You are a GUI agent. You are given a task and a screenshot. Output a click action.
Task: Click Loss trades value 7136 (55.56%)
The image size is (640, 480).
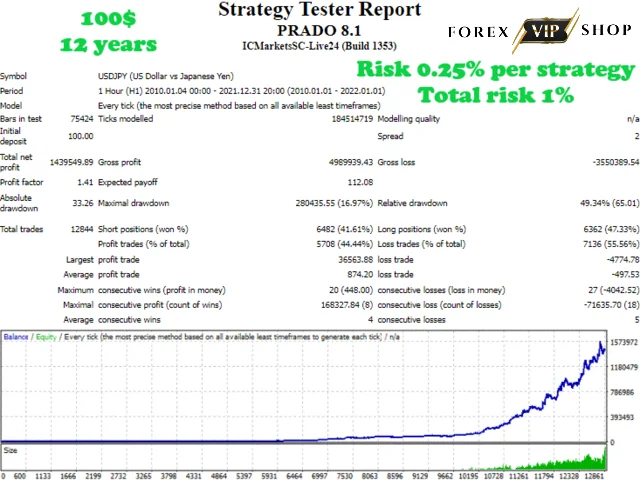(x=611, y=244)
